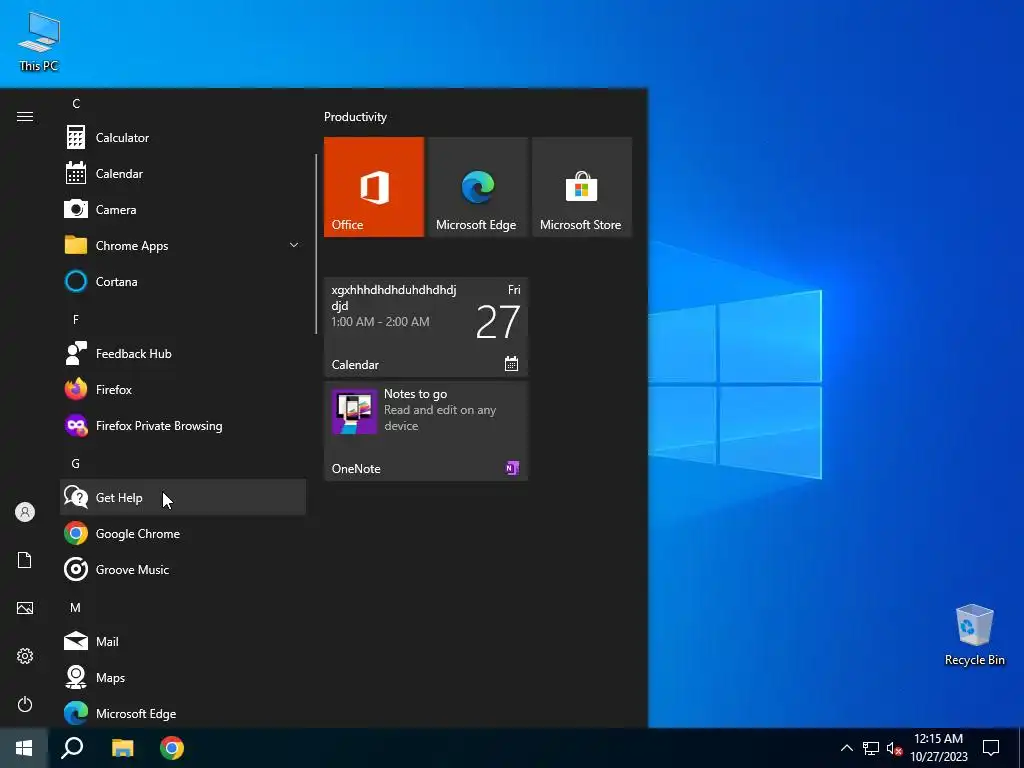Open Feedback Hub
Image resolution: width=1024 pixels, height=768 pixels.
(183, 354)
